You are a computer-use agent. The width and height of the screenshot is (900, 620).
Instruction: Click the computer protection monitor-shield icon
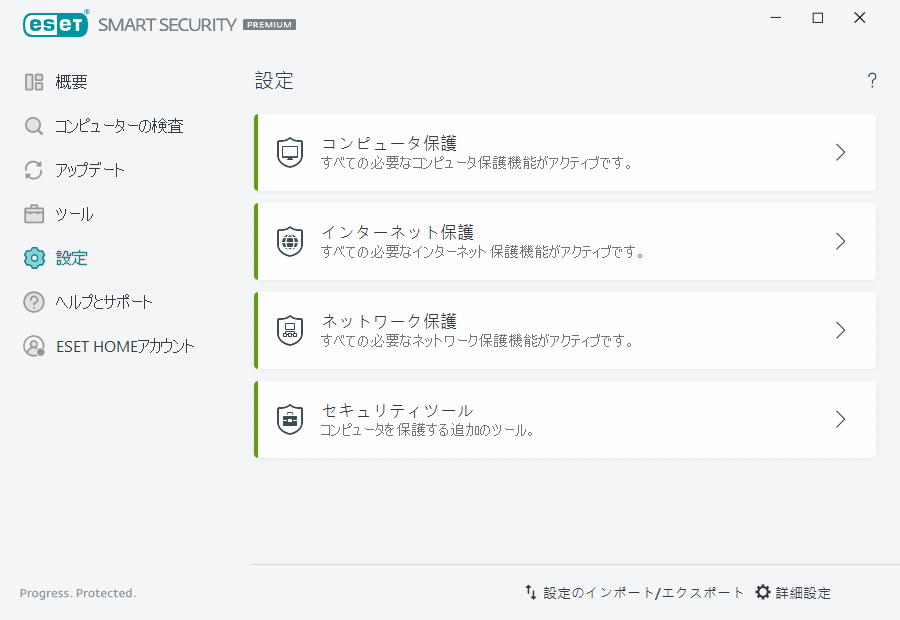coord(290,152)
